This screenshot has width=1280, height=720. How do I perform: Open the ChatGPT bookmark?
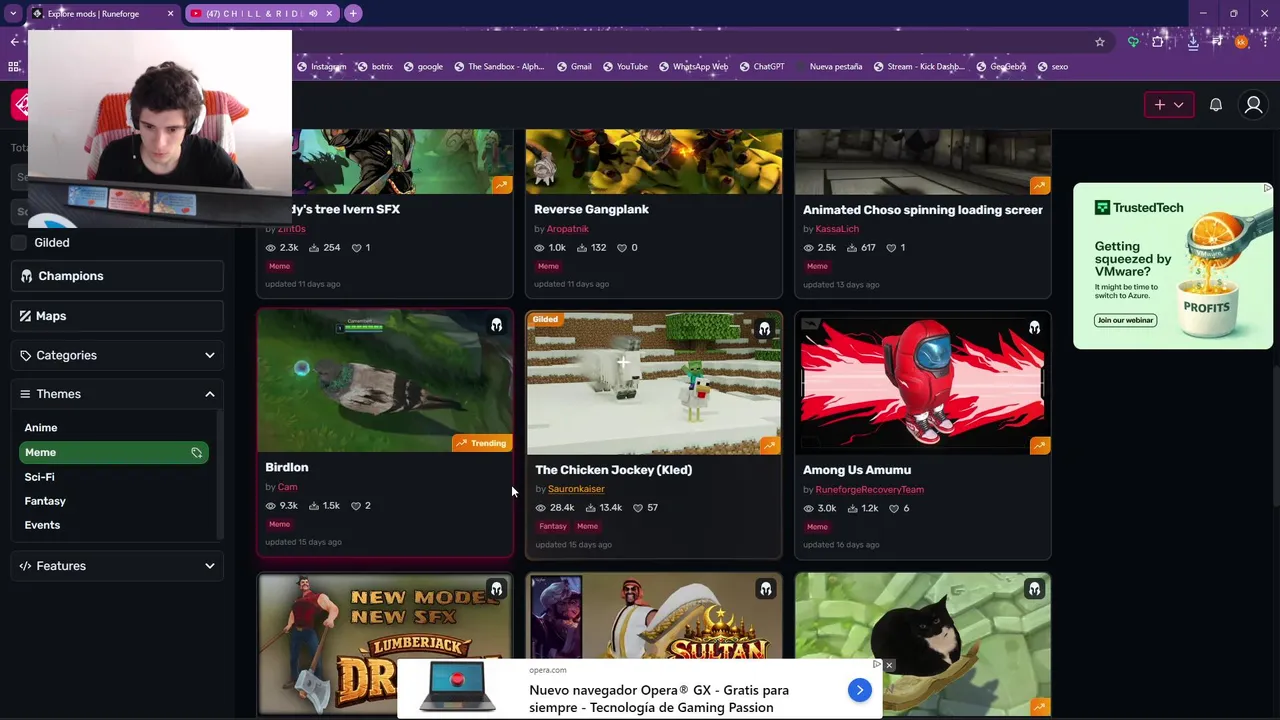[761, 67]
